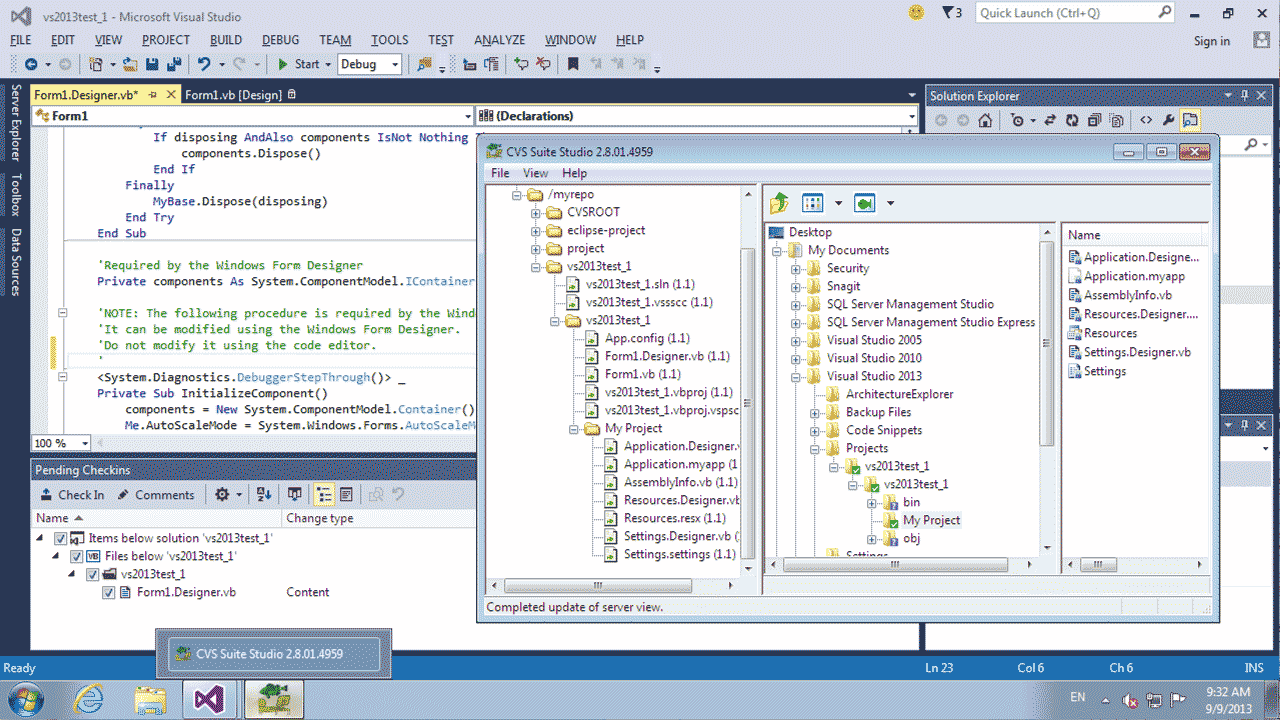1280x720 pixels.
Task: Open the View menu in CVS Suite Studio
Action: [536, 173]
